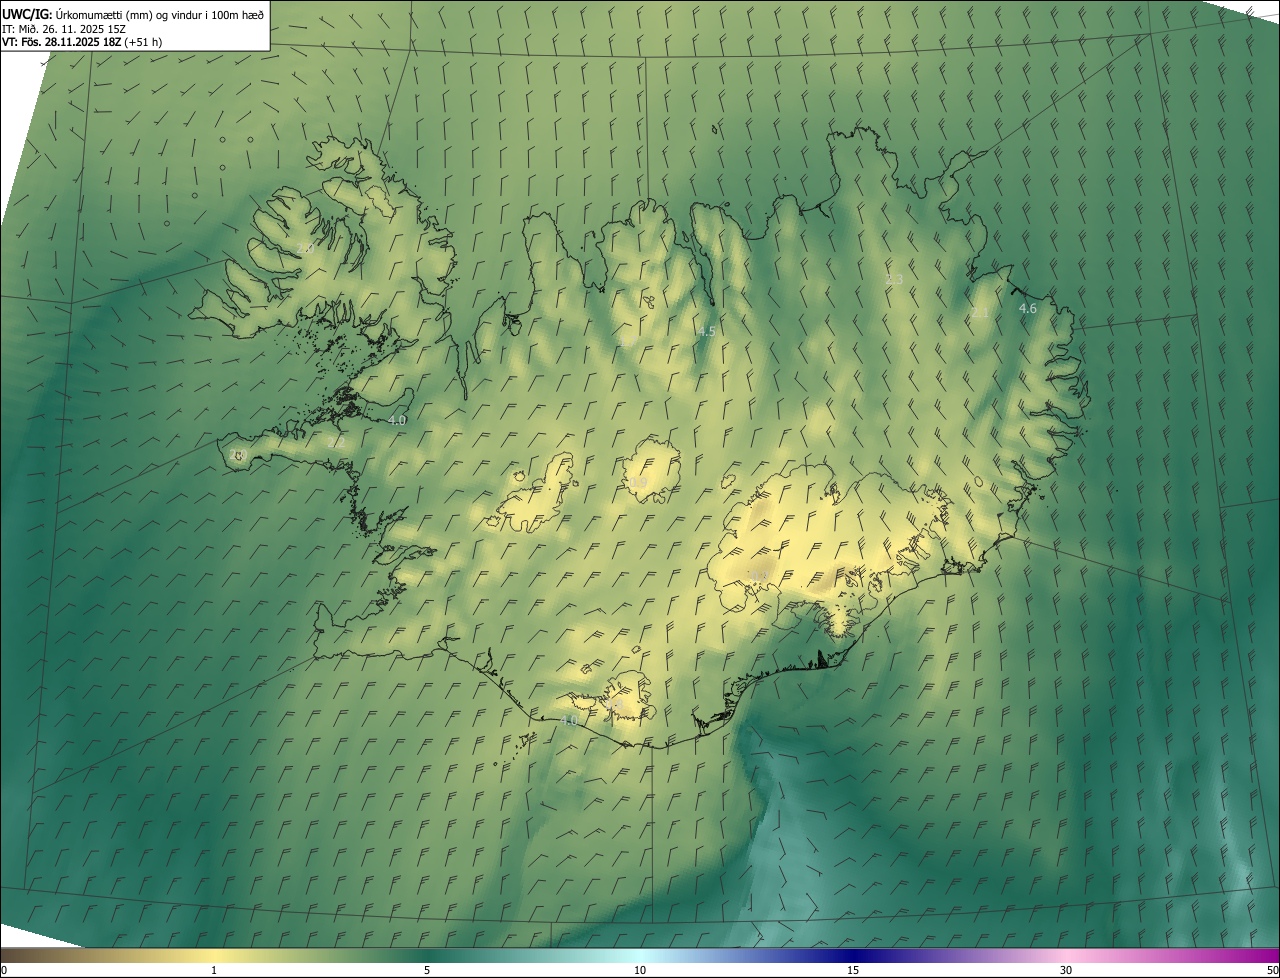Screen dimensions: 1280x978
Task: Click the 1.7 value label on the map
Action: click(x=627, y=341)
